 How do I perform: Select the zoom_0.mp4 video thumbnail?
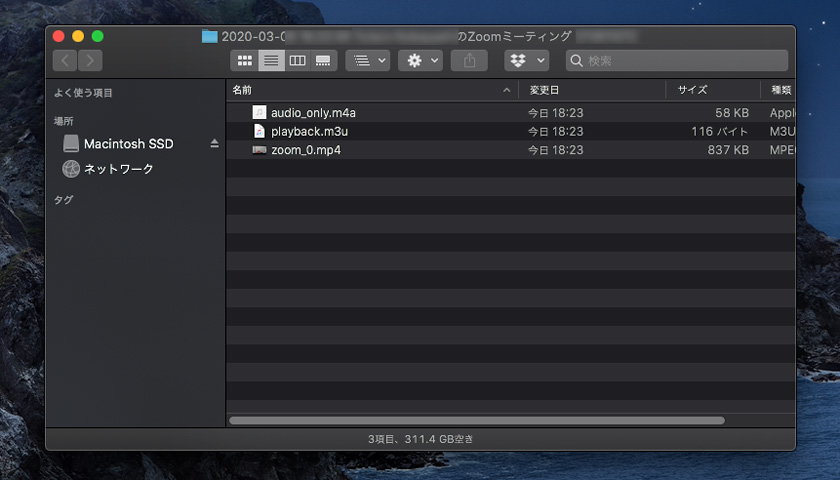pos(259,150)
